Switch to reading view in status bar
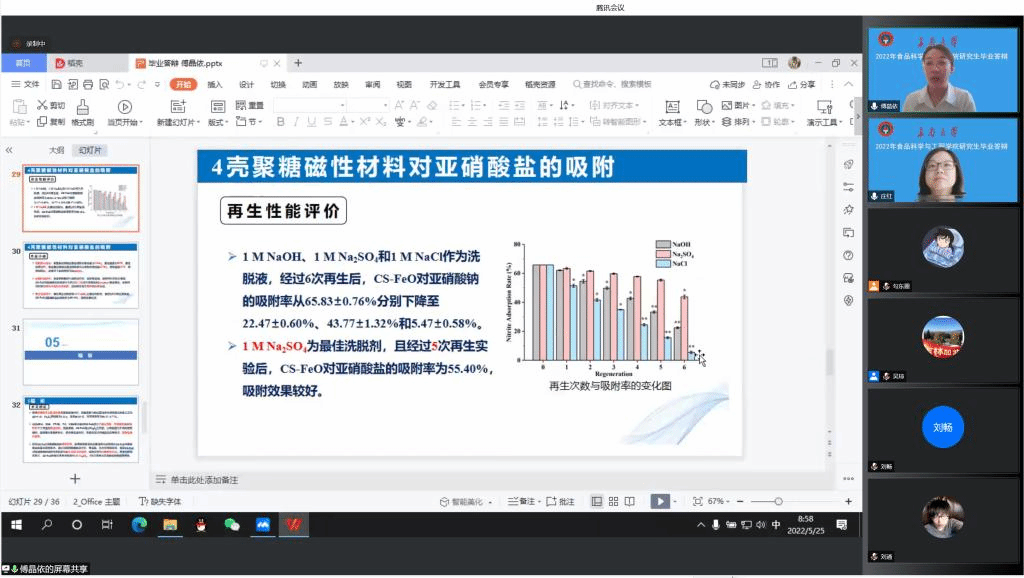This screenshot has height=578, width=1024. click(x=632, y=501)
